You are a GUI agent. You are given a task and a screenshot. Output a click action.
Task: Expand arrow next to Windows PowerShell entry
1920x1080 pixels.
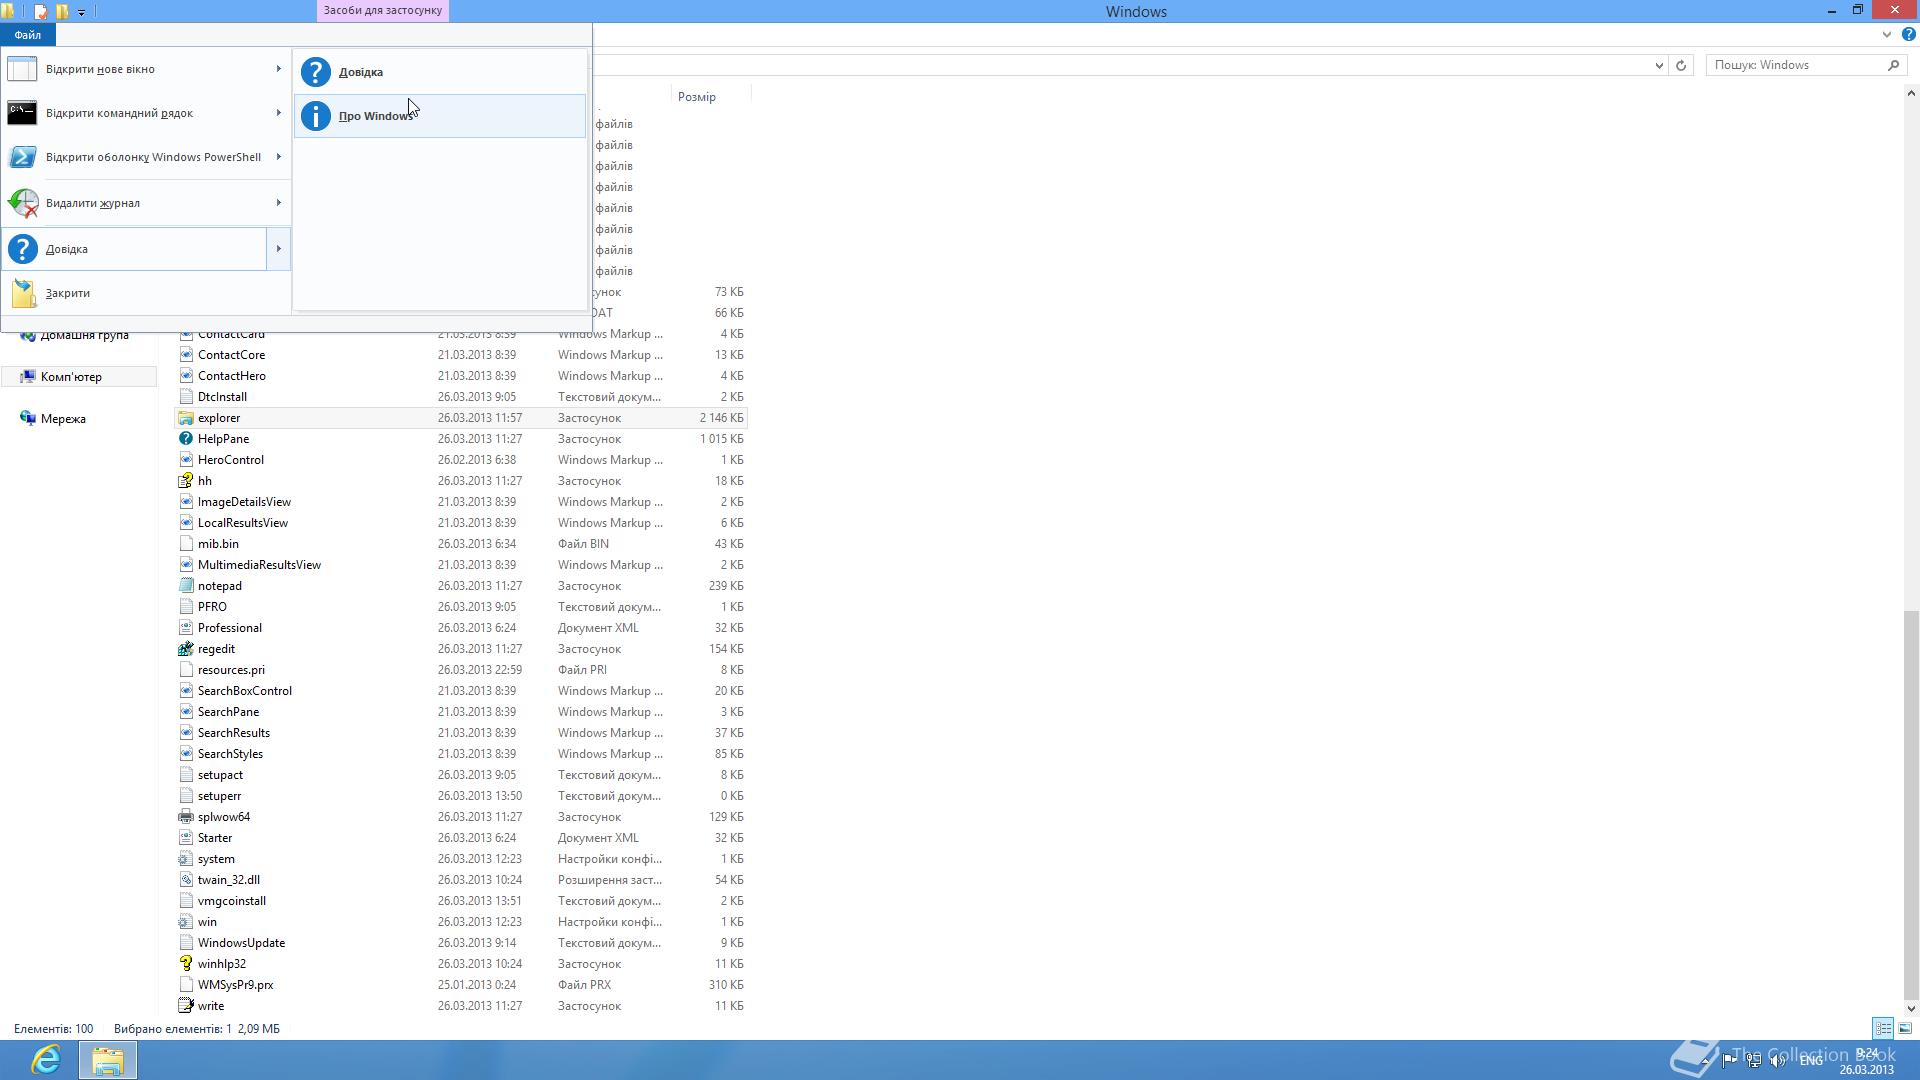click(278, 157)
